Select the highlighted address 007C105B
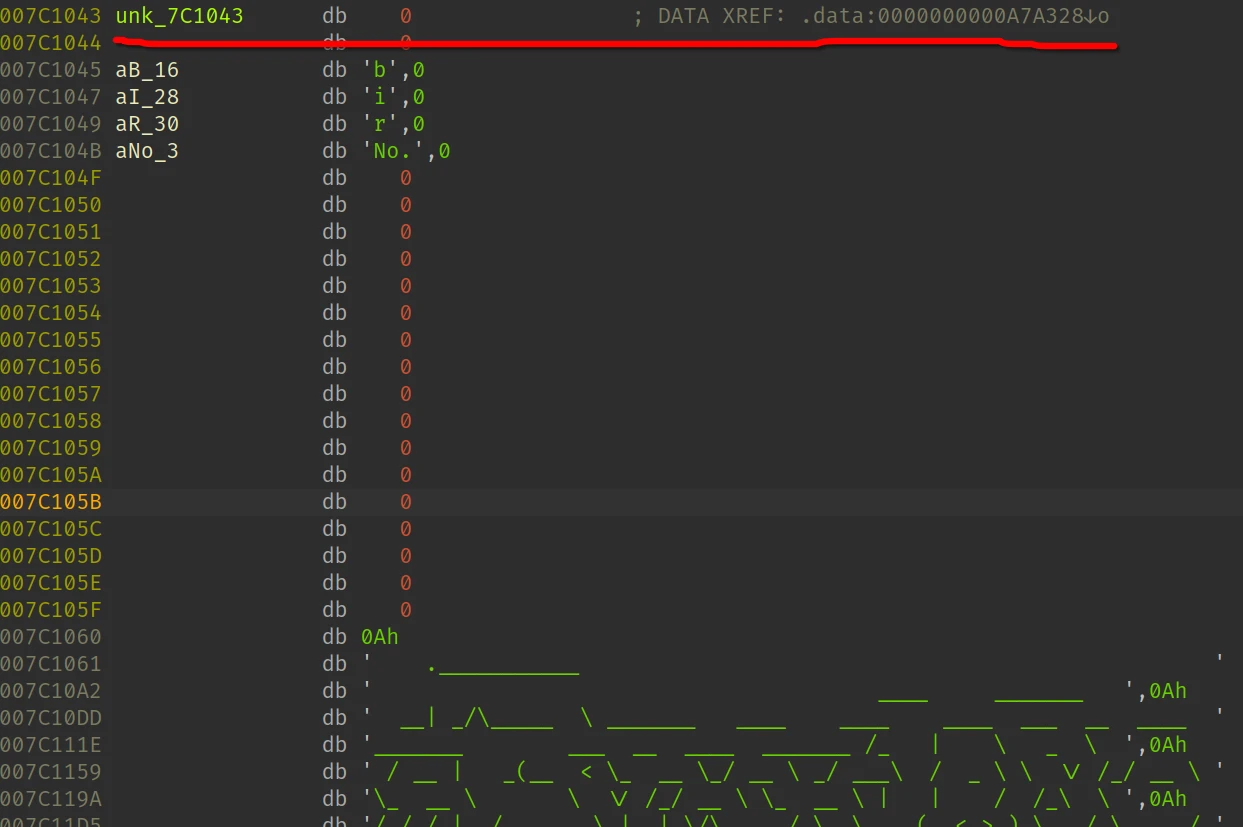 click(x=51, y=502)
